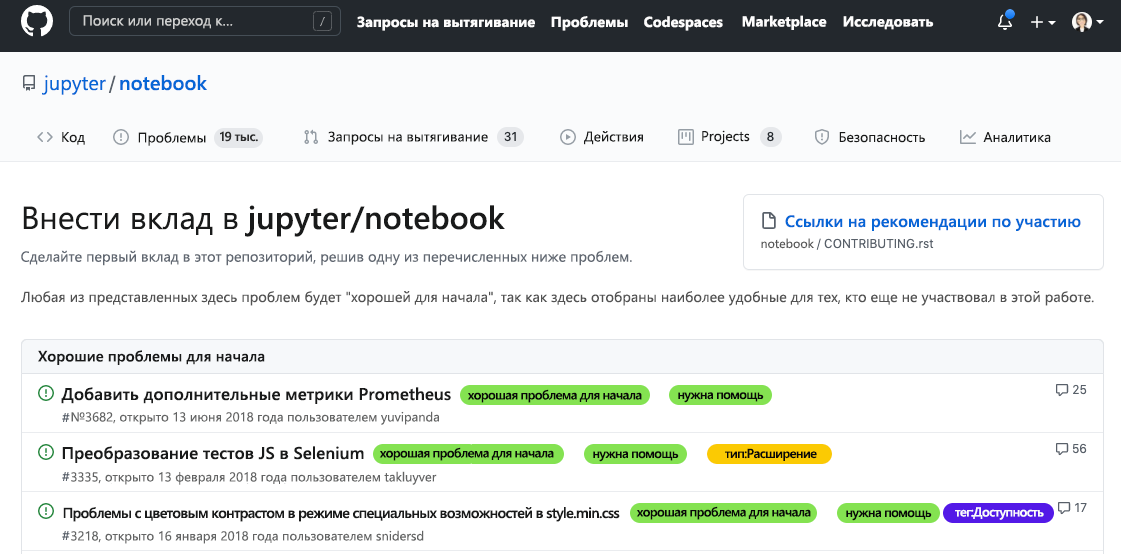Click the repository icon beside jupyter

pos(29,84)
